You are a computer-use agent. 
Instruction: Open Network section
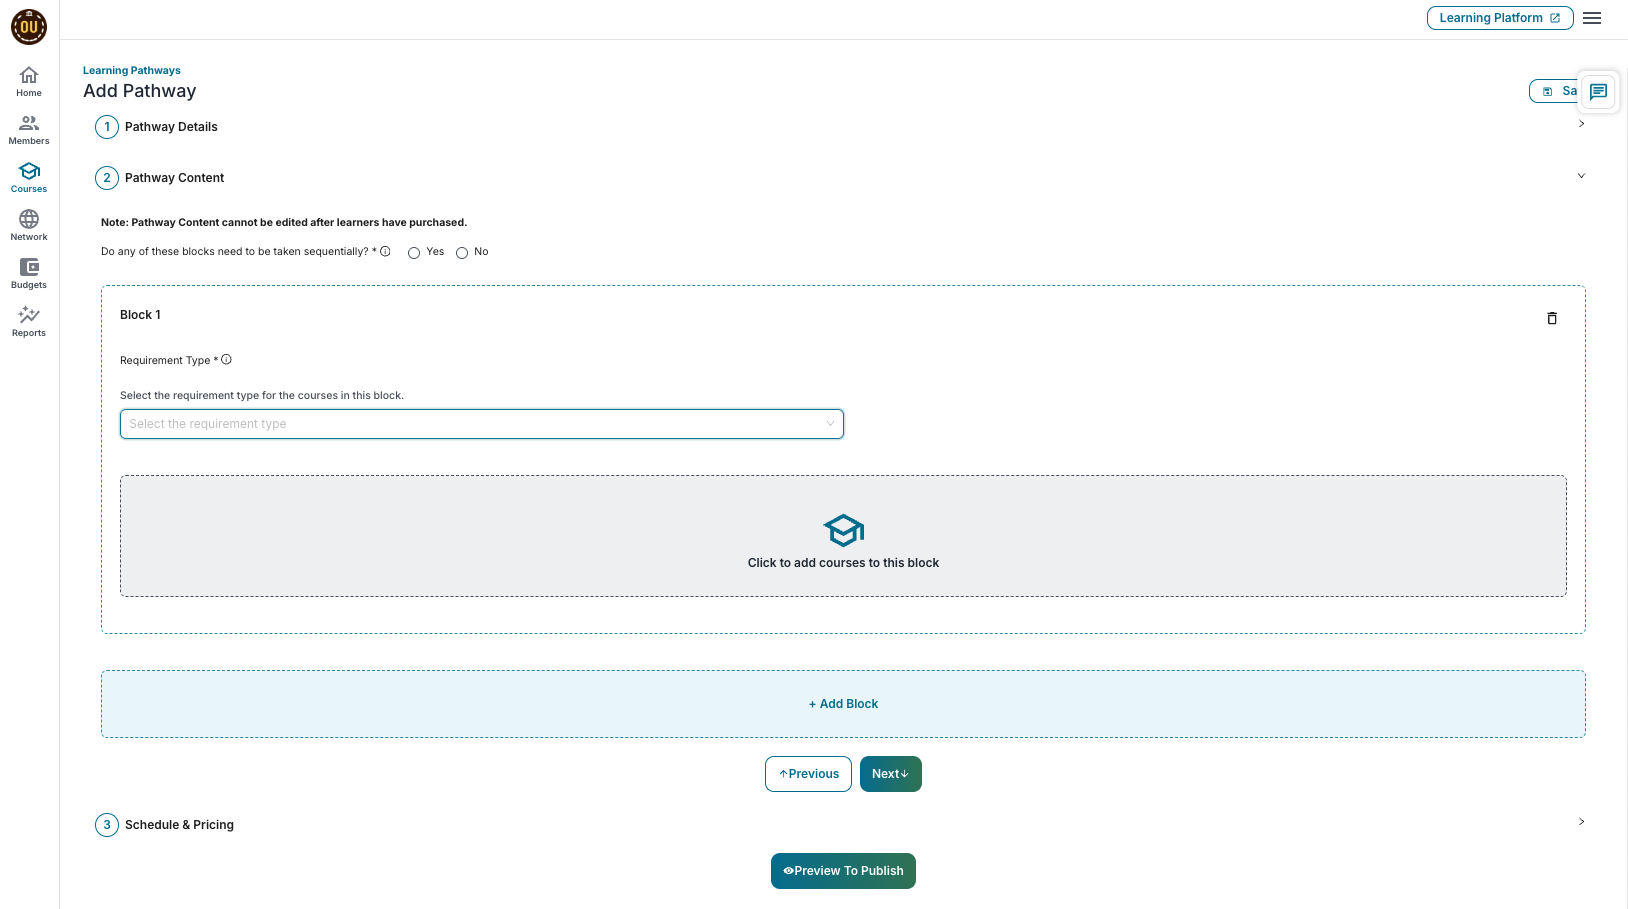pyautogui.click(x=29, y=226)
